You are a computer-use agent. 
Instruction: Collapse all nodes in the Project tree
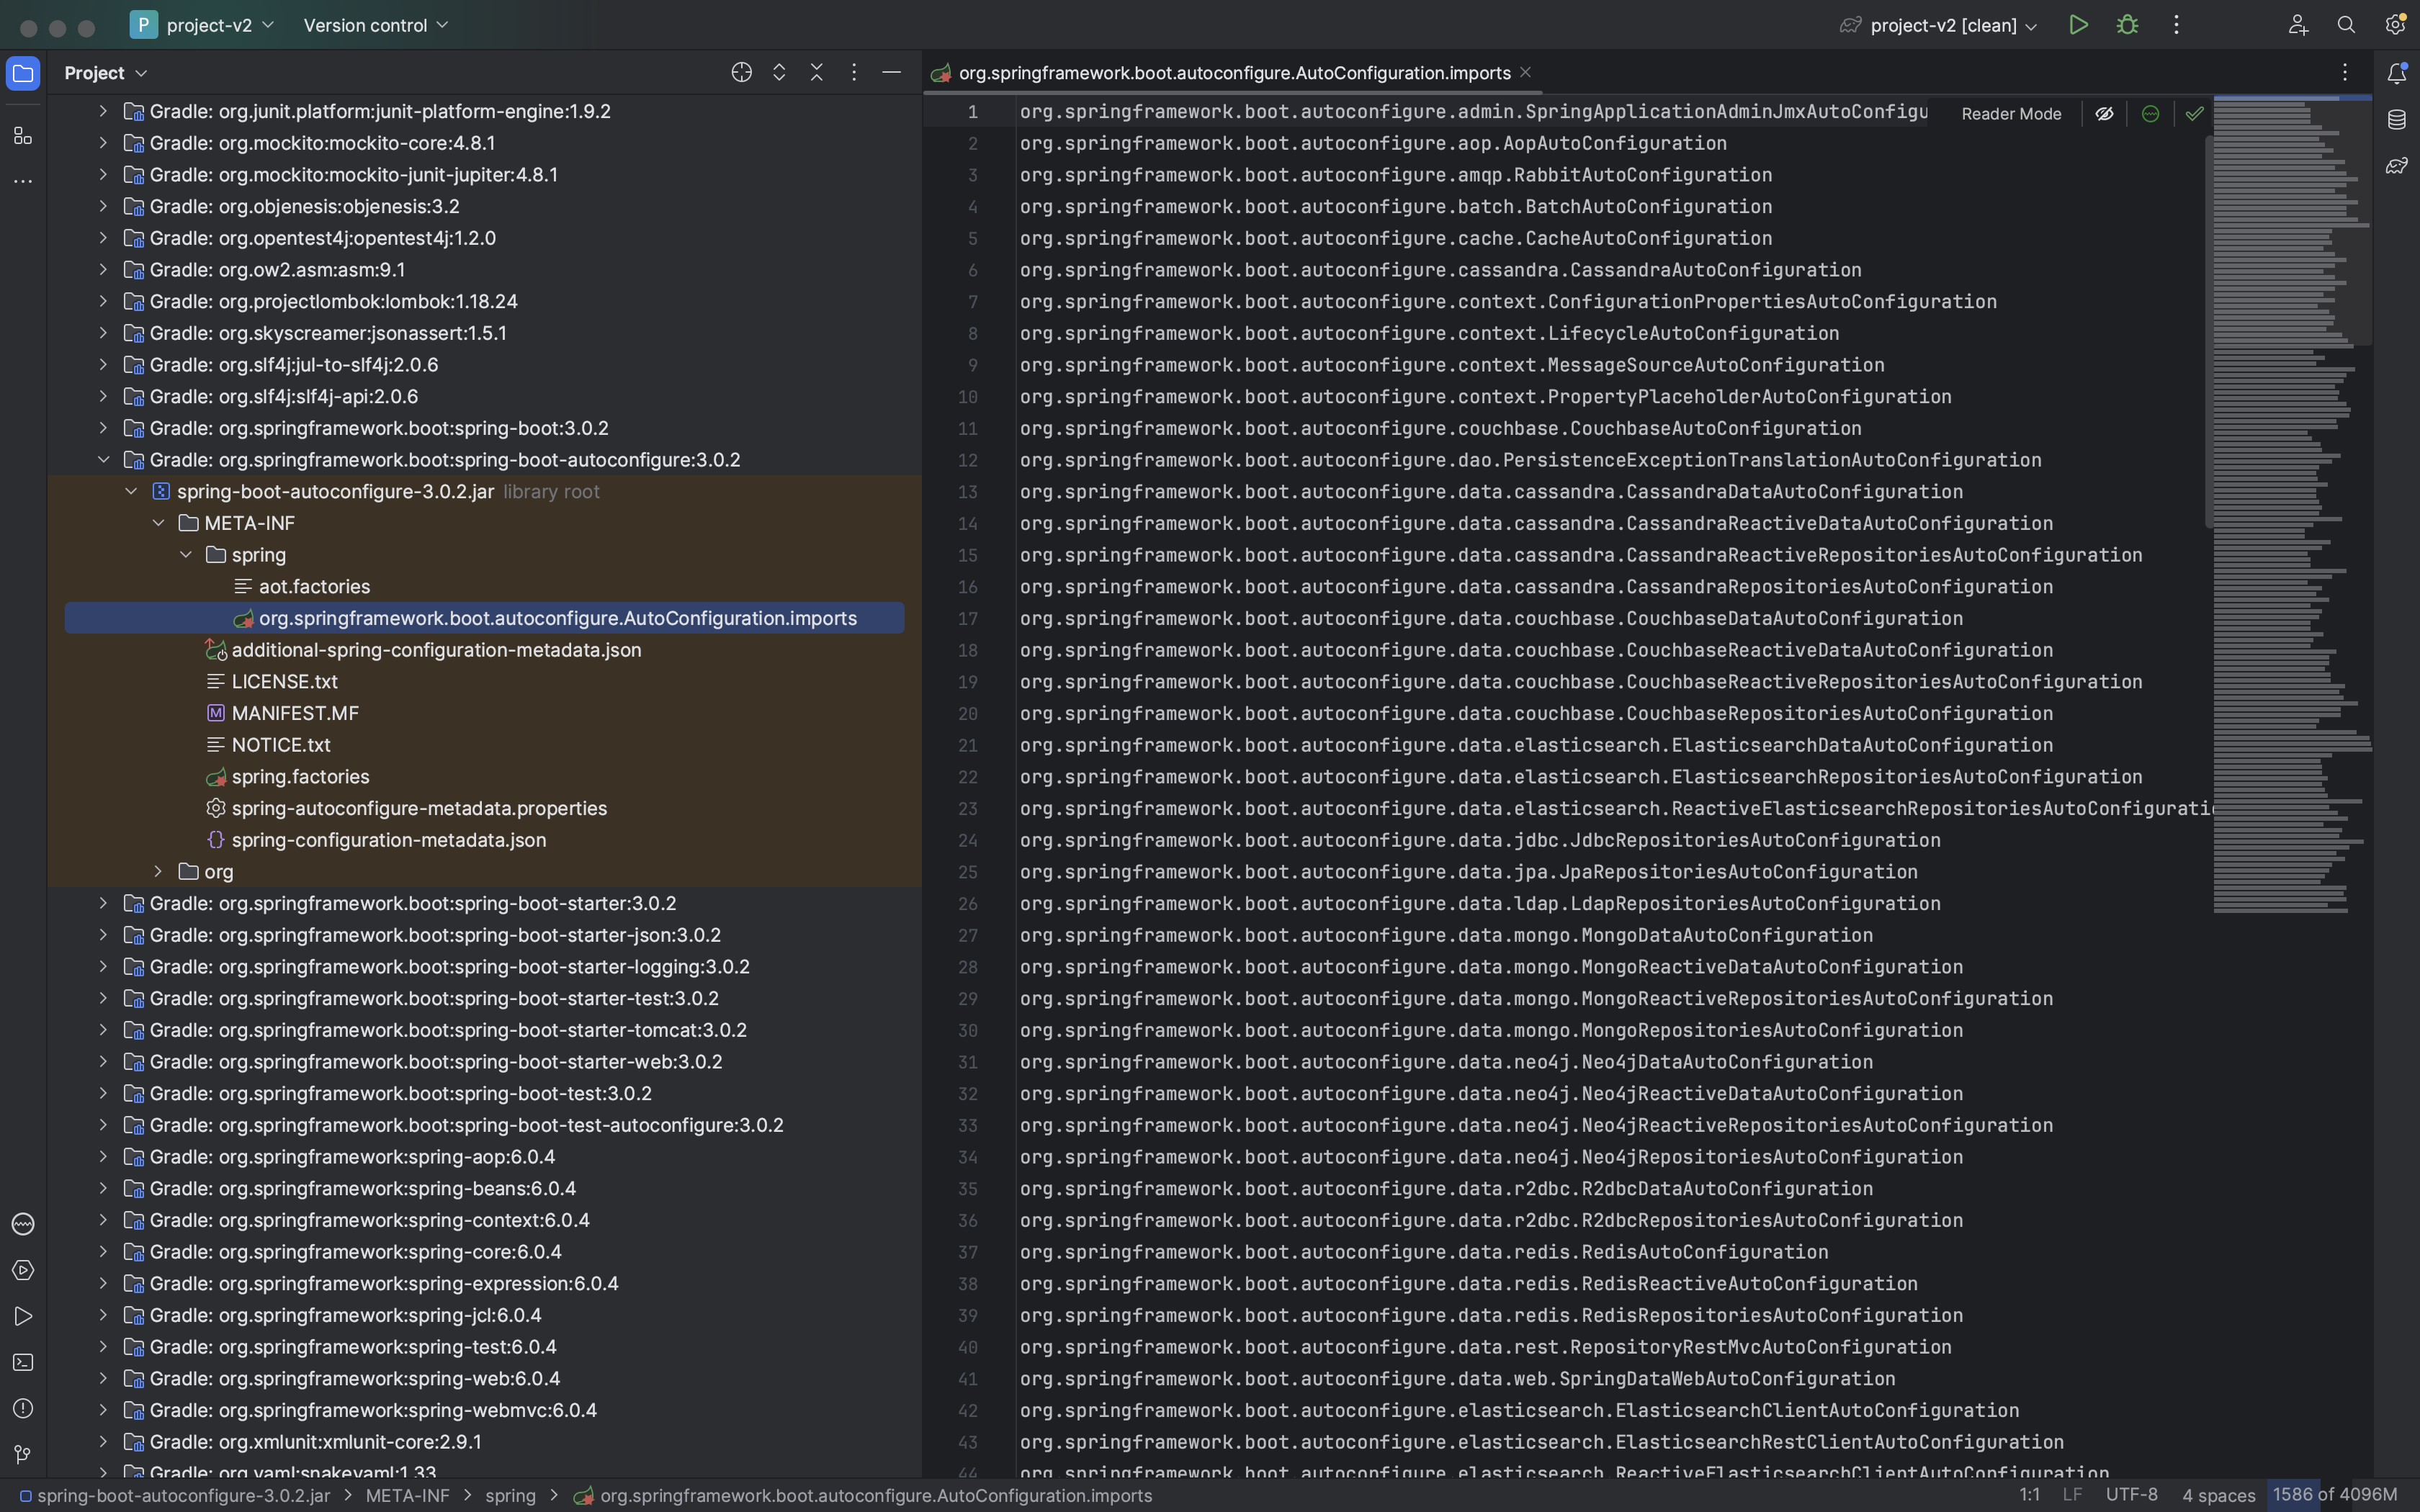817,73
